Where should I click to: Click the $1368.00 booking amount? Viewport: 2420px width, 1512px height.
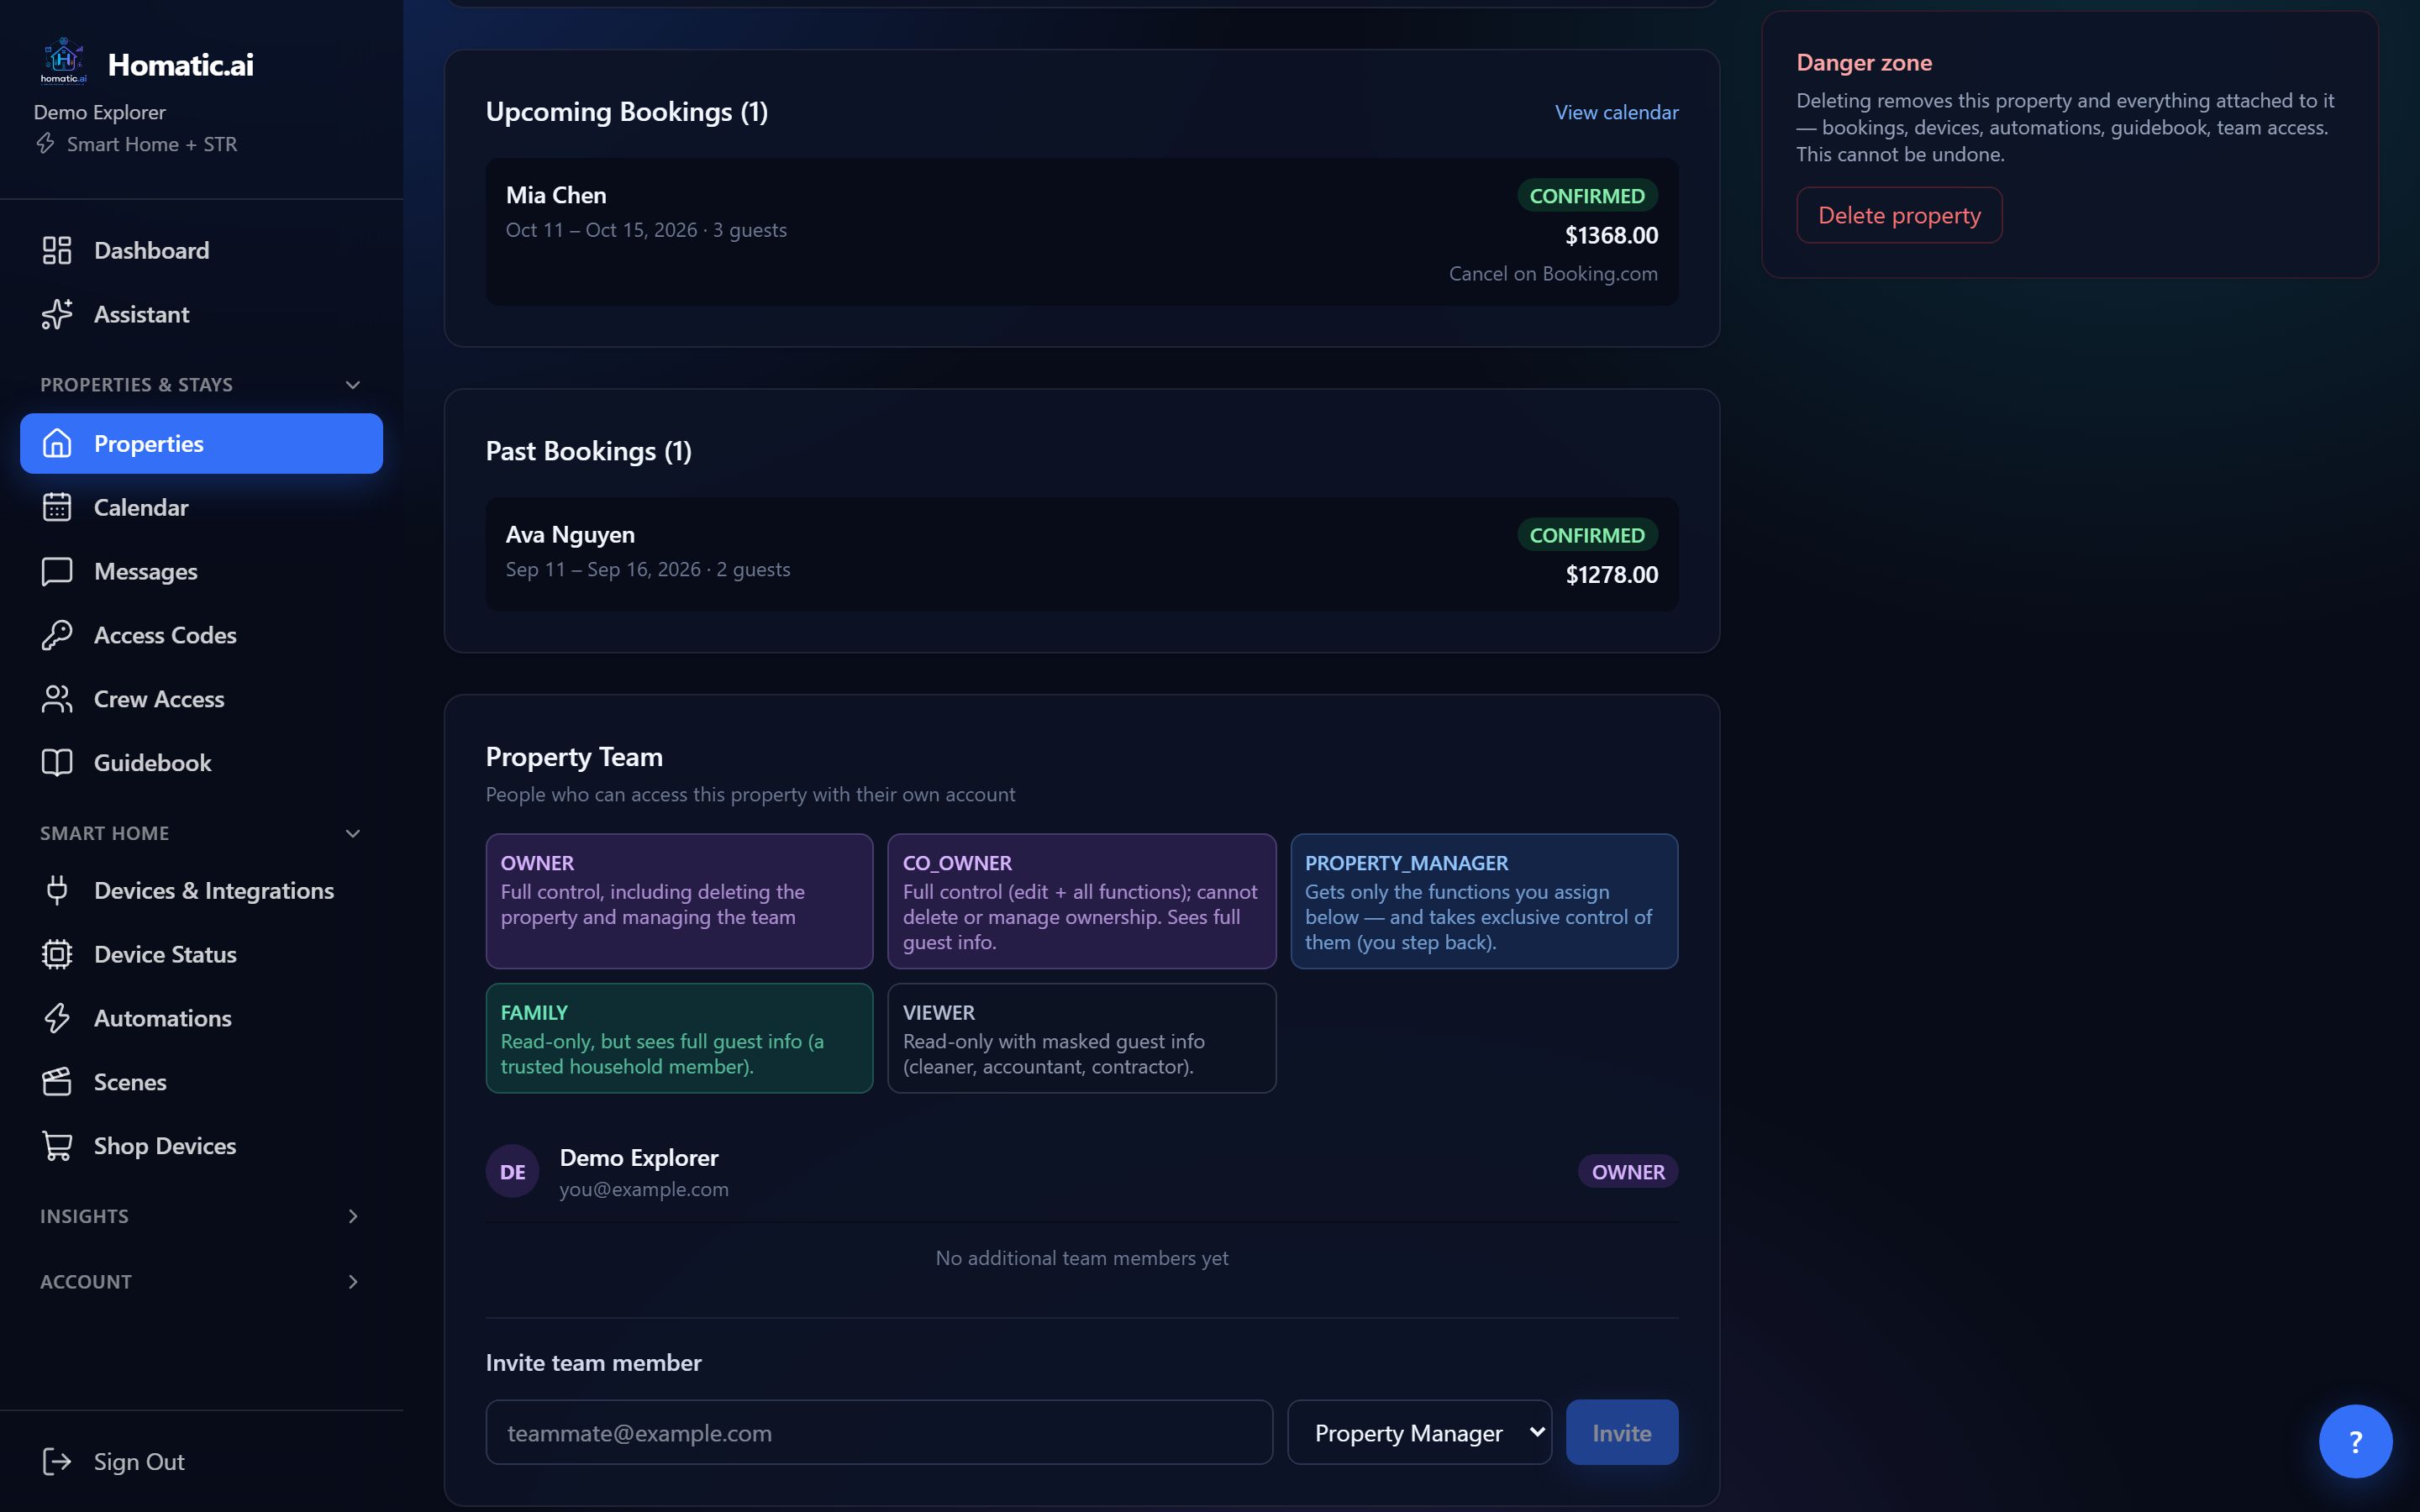coord(1611,235)
